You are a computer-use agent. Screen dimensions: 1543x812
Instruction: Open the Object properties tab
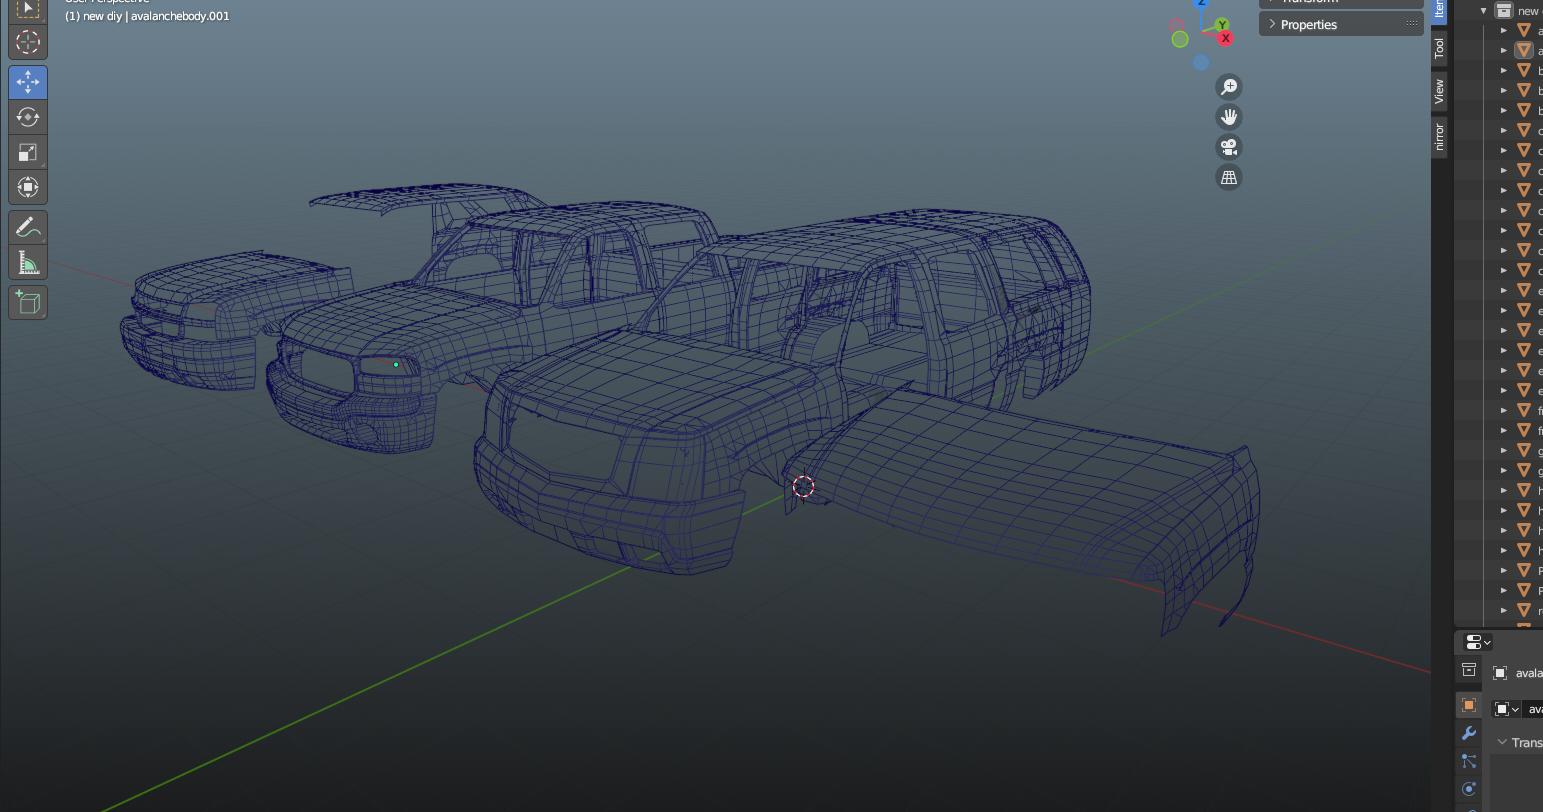pos(1469,705)
